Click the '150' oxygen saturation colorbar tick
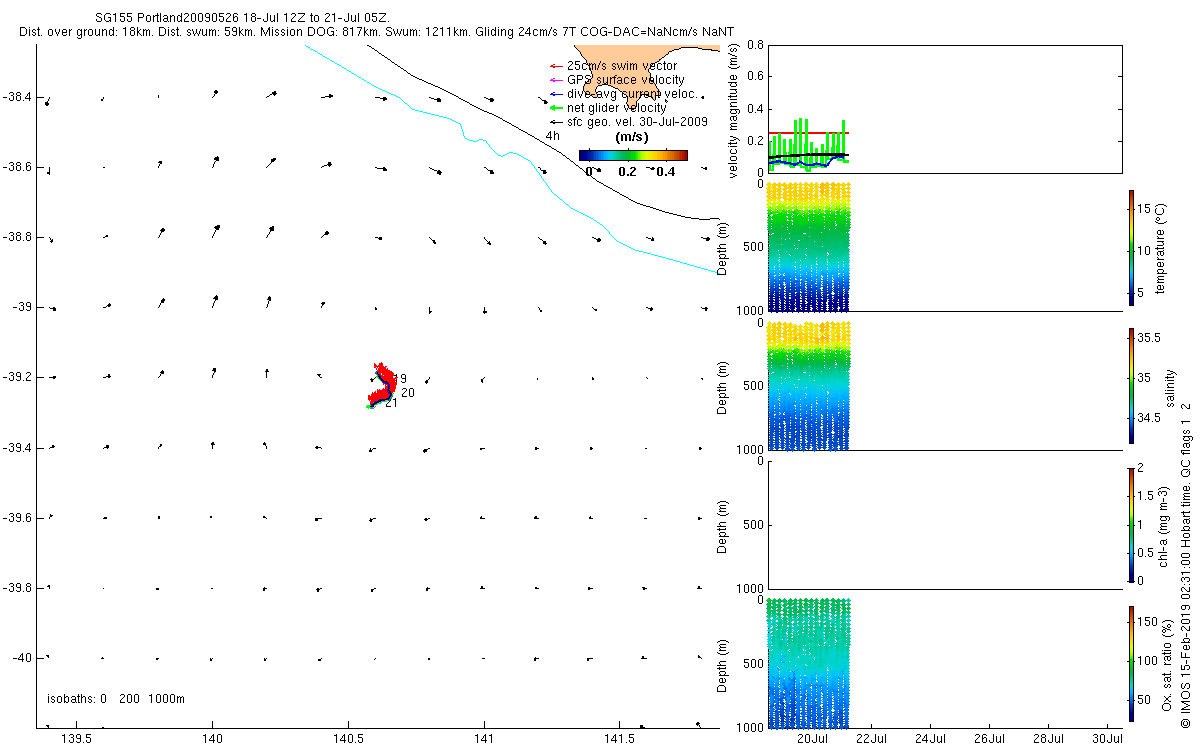Image resolution: width=1200 pixels, height=750 pixels. [1148, 622]
